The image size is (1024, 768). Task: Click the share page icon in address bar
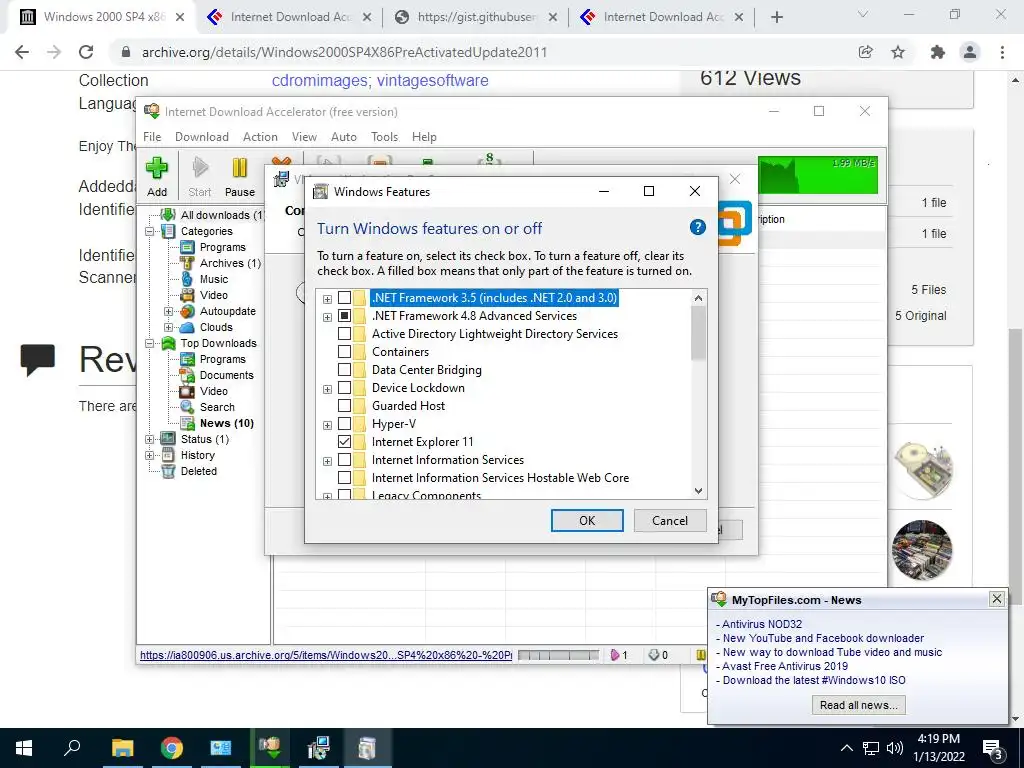coord(865,52)
